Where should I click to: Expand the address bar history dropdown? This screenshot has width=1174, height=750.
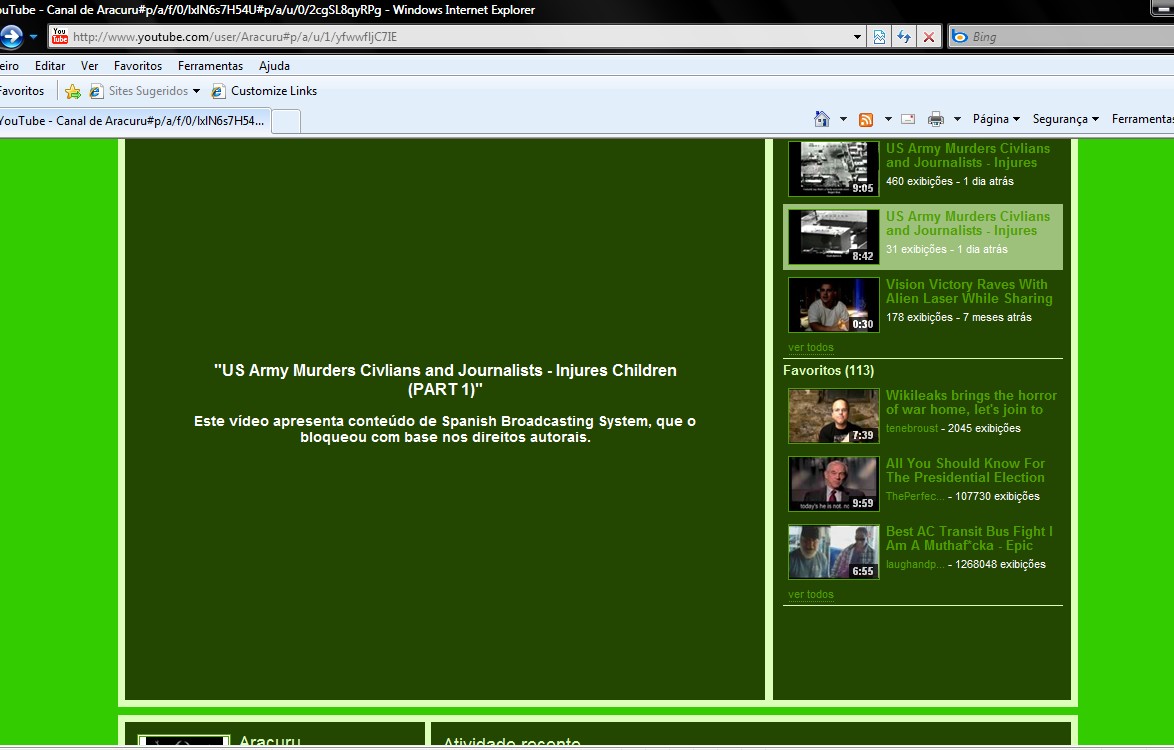[857, 37]
